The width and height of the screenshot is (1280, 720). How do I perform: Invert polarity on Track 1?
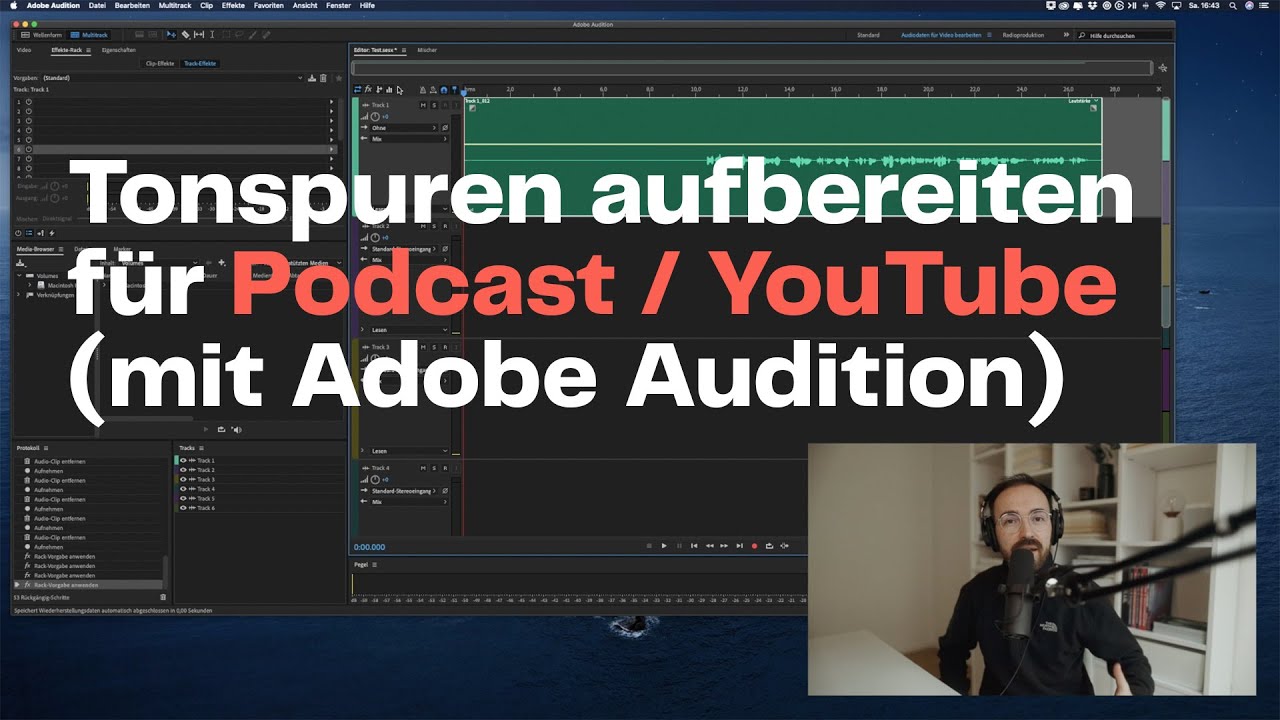(x=445, y=128)
